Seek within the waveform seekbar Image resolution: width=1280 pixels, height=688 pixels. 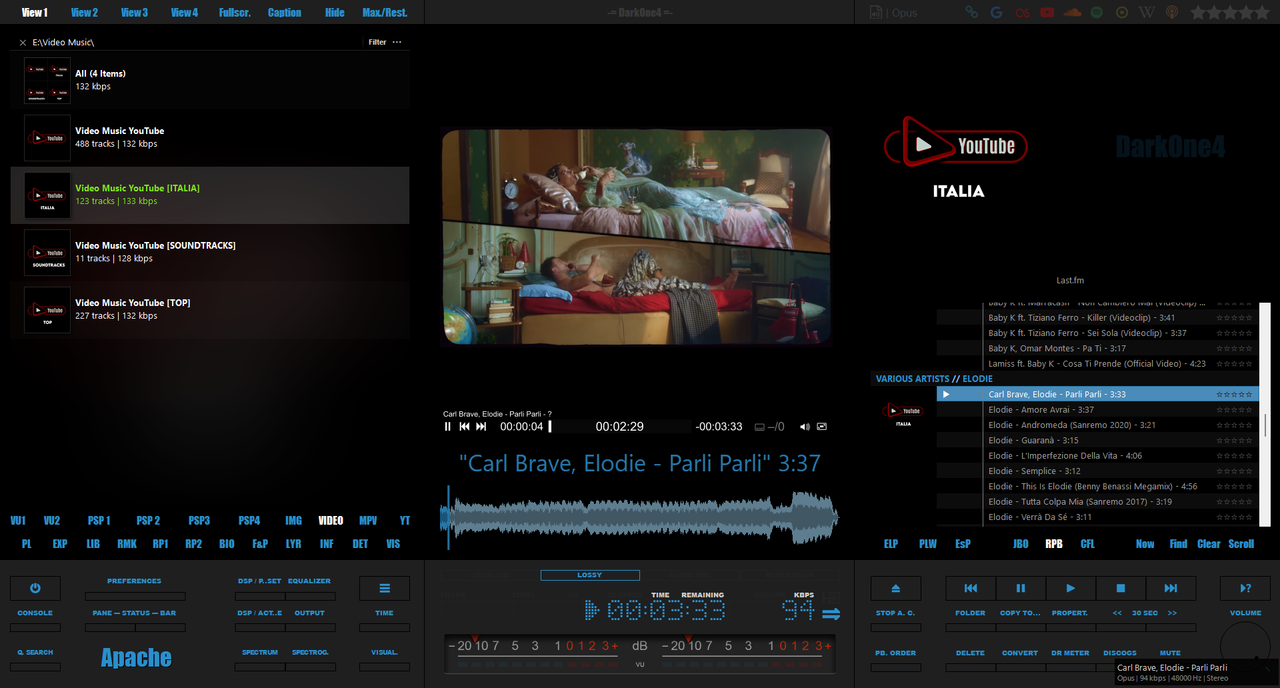[x=639, y=516]
